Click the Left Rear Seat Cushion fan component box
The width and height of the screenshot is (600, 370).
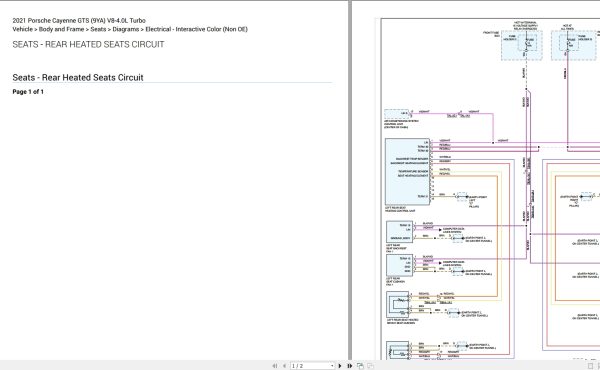point(399,265)
